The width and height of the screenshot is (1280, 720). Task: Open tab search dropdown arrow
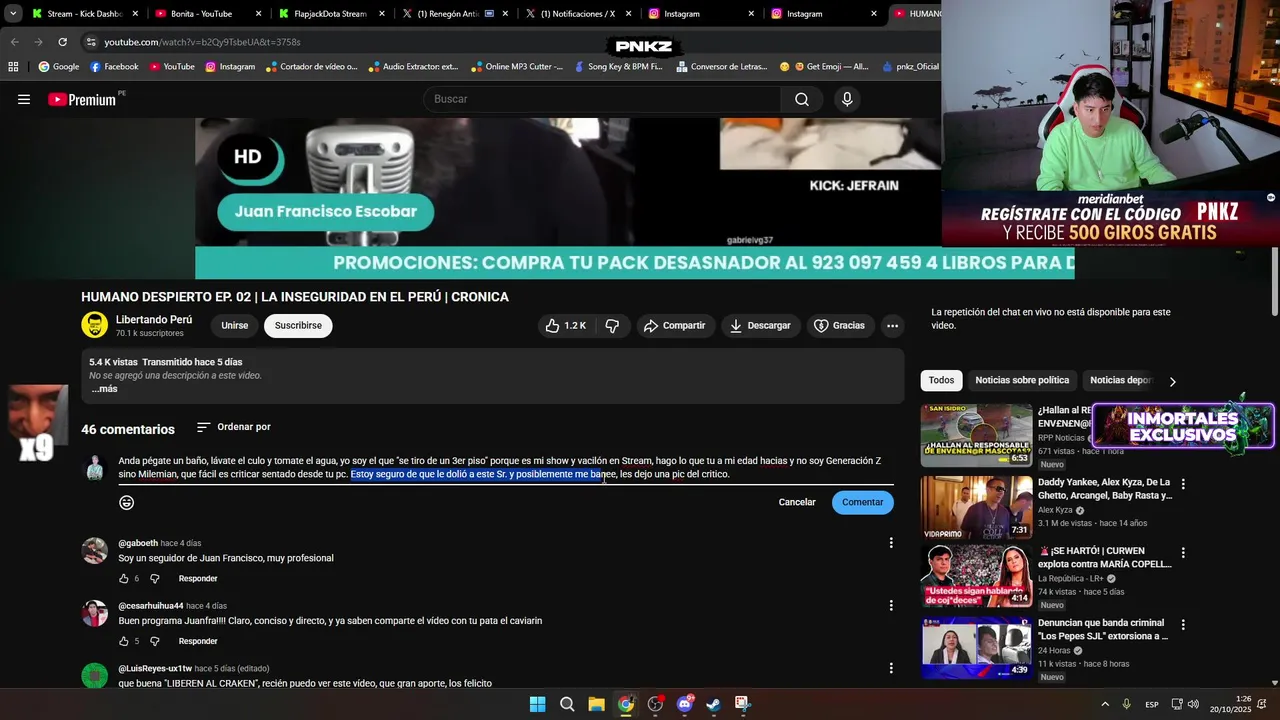tap(13, 14)
